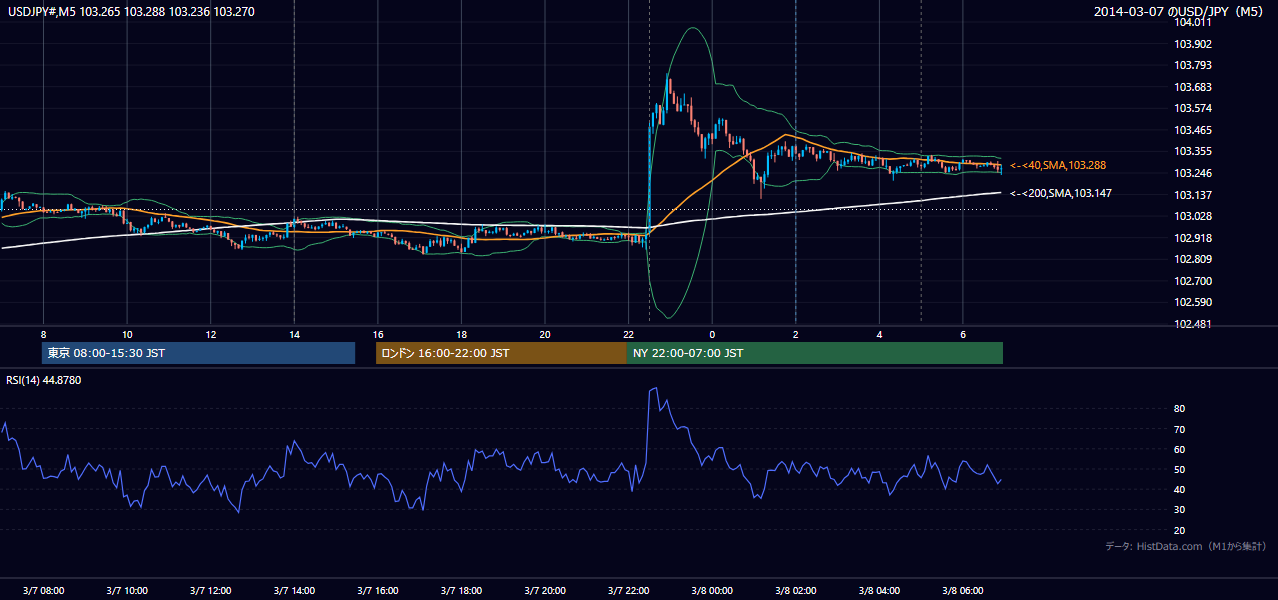This screenshot has width=1278, height=600.
Task: Click price level 103.355 on the price axis
Action: [1193, 152]
